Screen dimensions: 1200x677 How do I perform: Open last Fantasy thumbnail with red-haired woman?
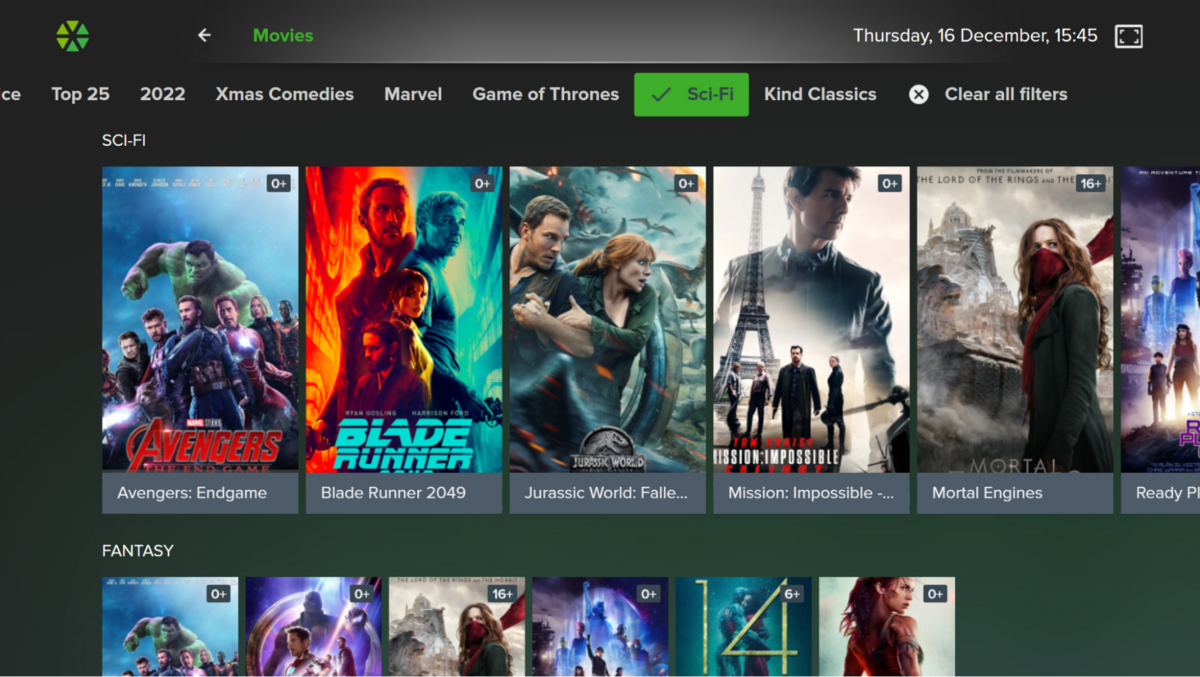(x=887, y=627)
